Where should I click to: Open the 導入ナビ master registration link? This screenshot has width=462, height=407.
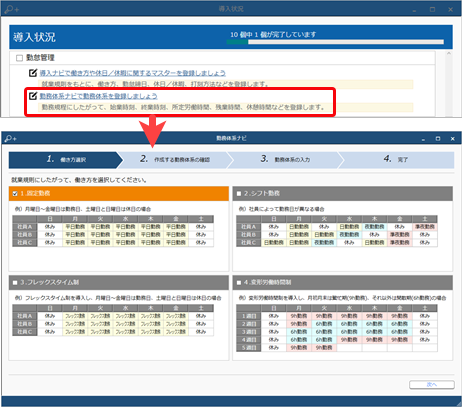133,73
